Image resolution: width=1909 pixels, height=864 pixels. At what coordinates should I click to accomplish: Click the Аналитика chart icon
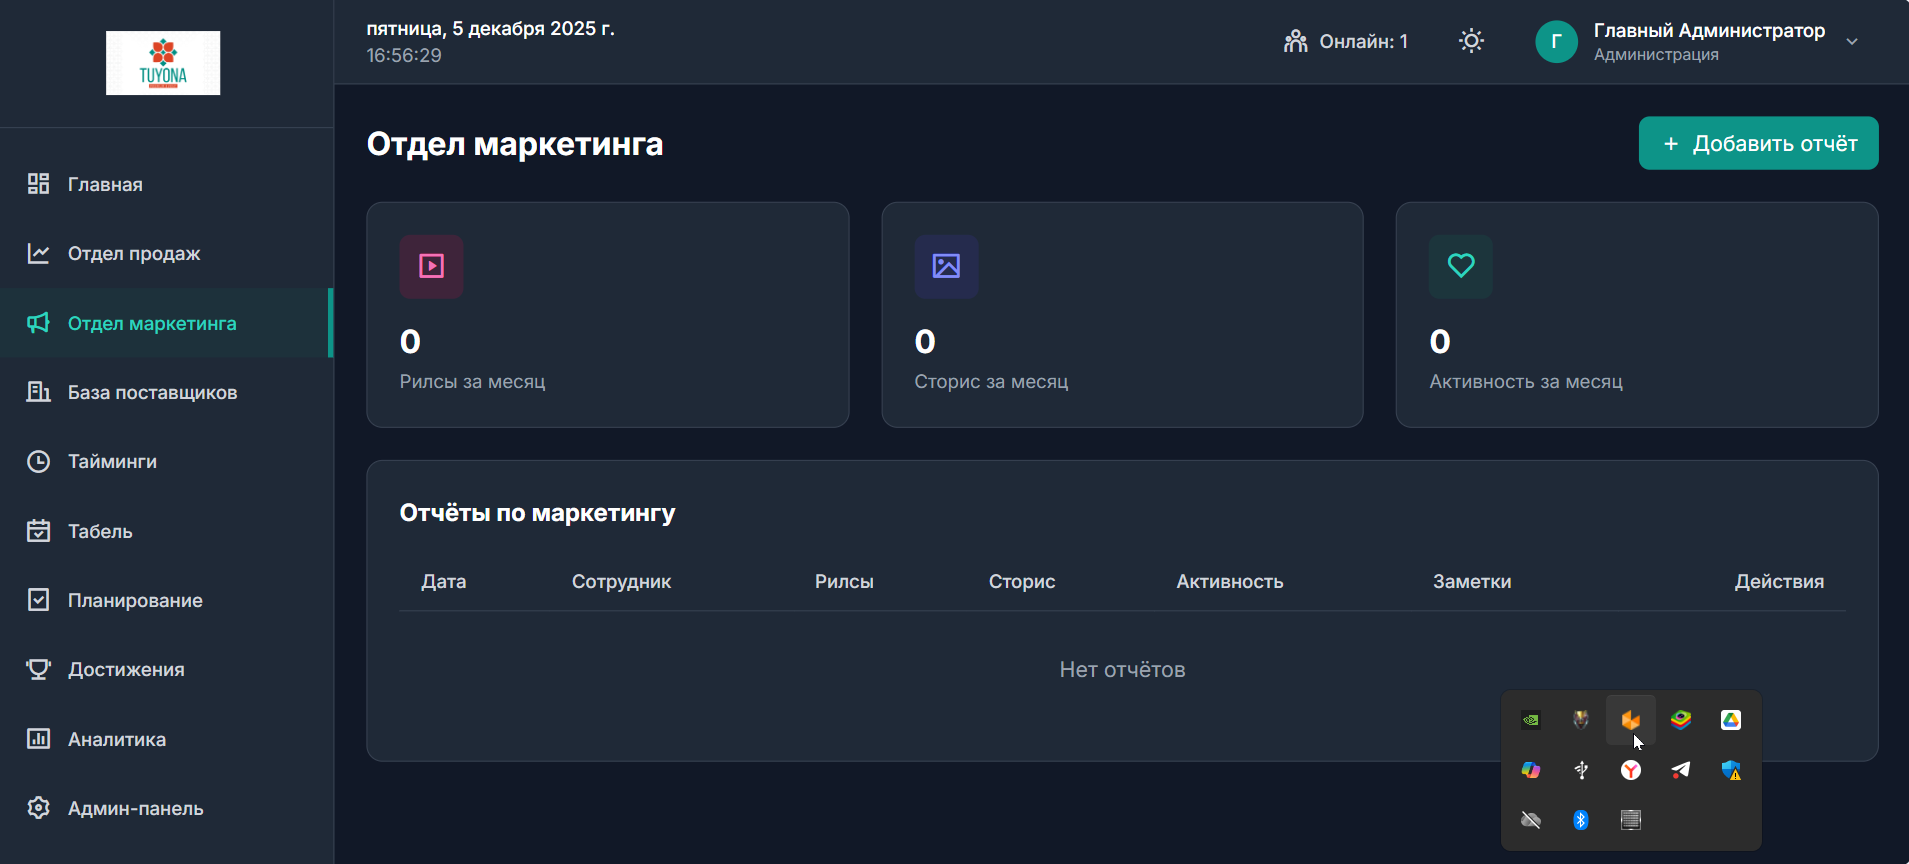(x=38, y=739)
